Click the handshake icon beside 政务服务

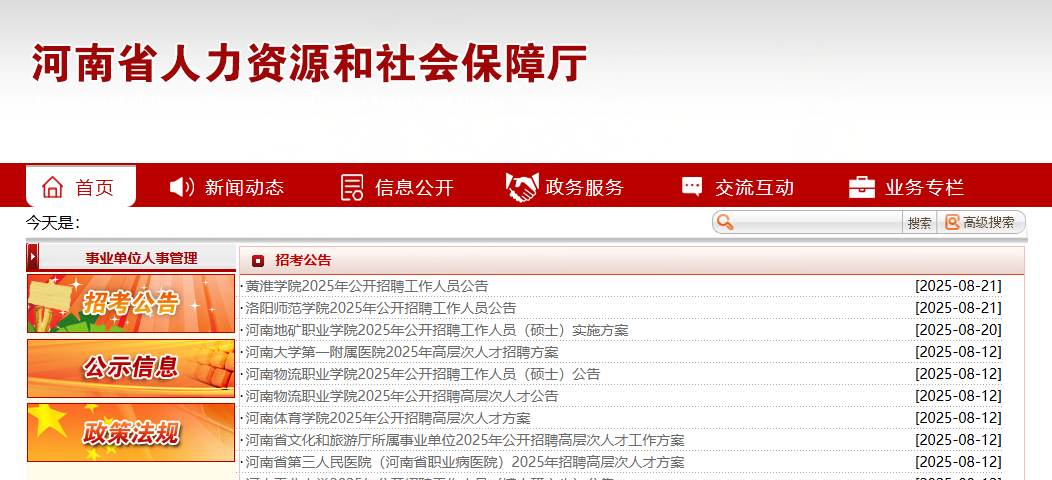(x=521, y=187)
